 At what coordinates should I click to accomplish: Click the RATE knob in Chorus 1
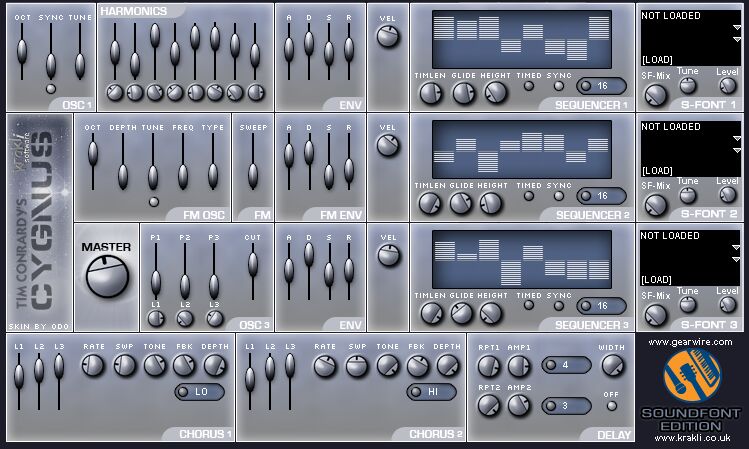click(x=93, y=366)
